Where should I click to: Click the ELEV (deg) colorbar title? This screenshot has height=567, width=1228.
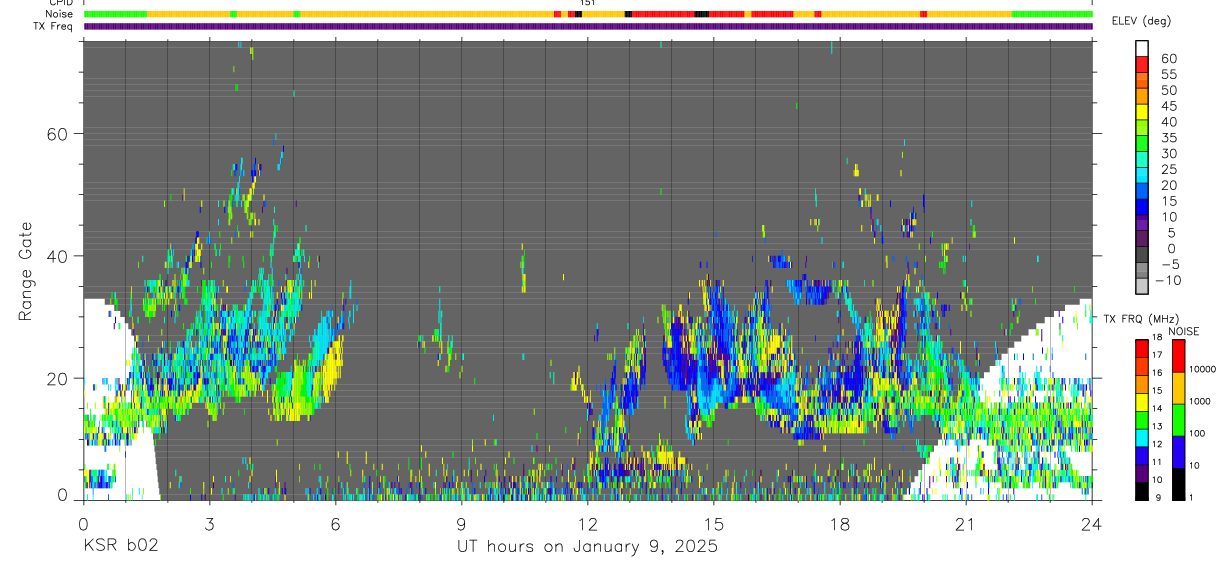[x=1140, y=21]
